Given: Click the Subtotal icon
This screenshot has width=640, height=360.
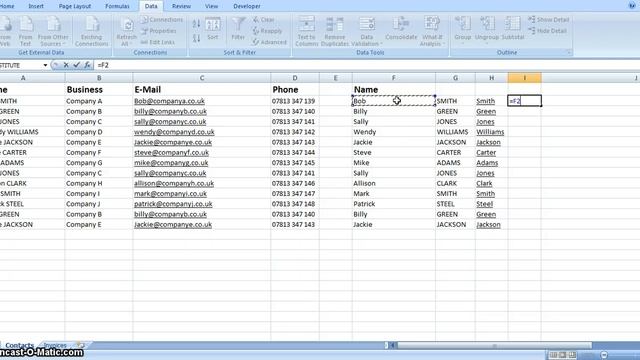Looking at the screenshot, I should [x=513, y=29].
